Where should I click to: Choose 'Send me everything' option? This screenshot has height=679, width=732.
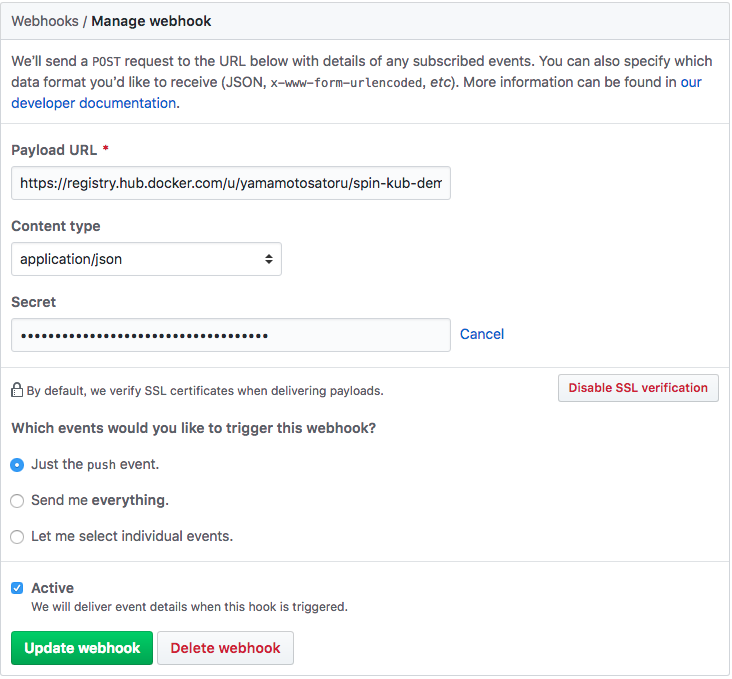pos(17,501)
